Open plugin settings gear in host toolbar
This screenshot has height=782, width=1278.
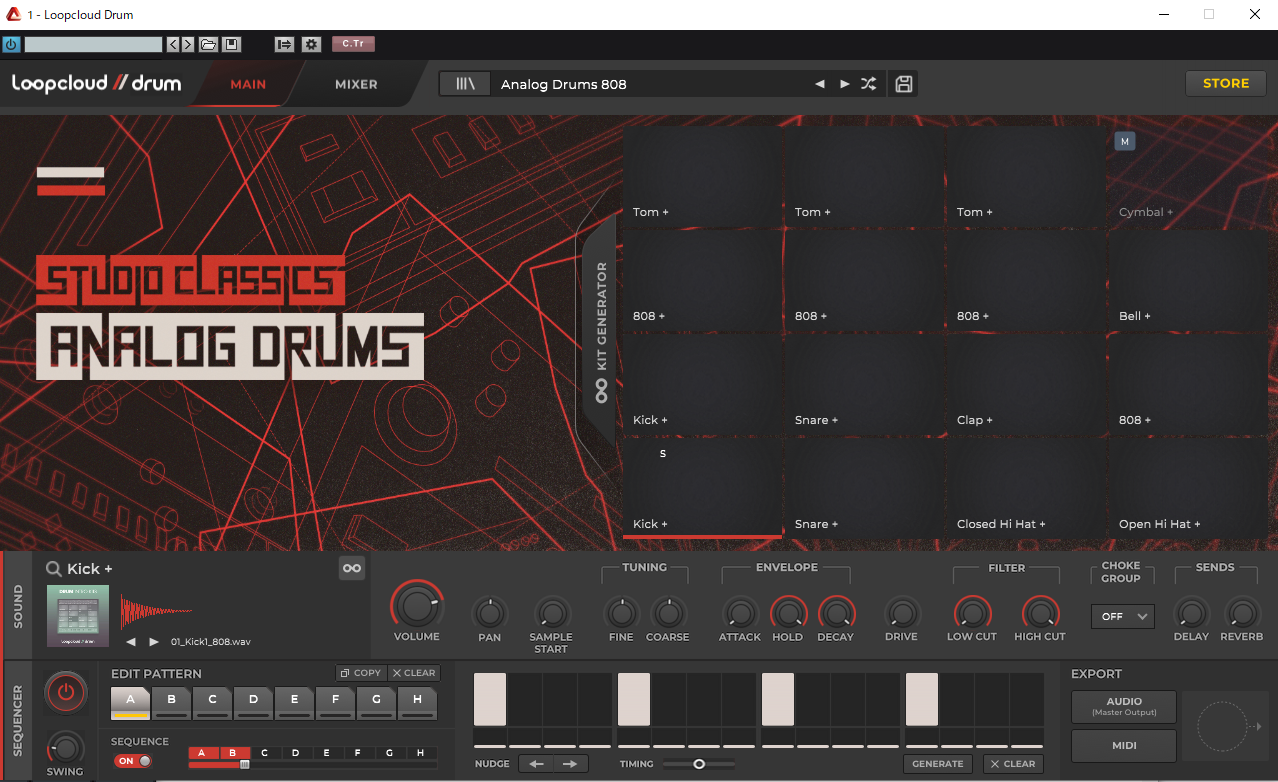coord(311,44)
